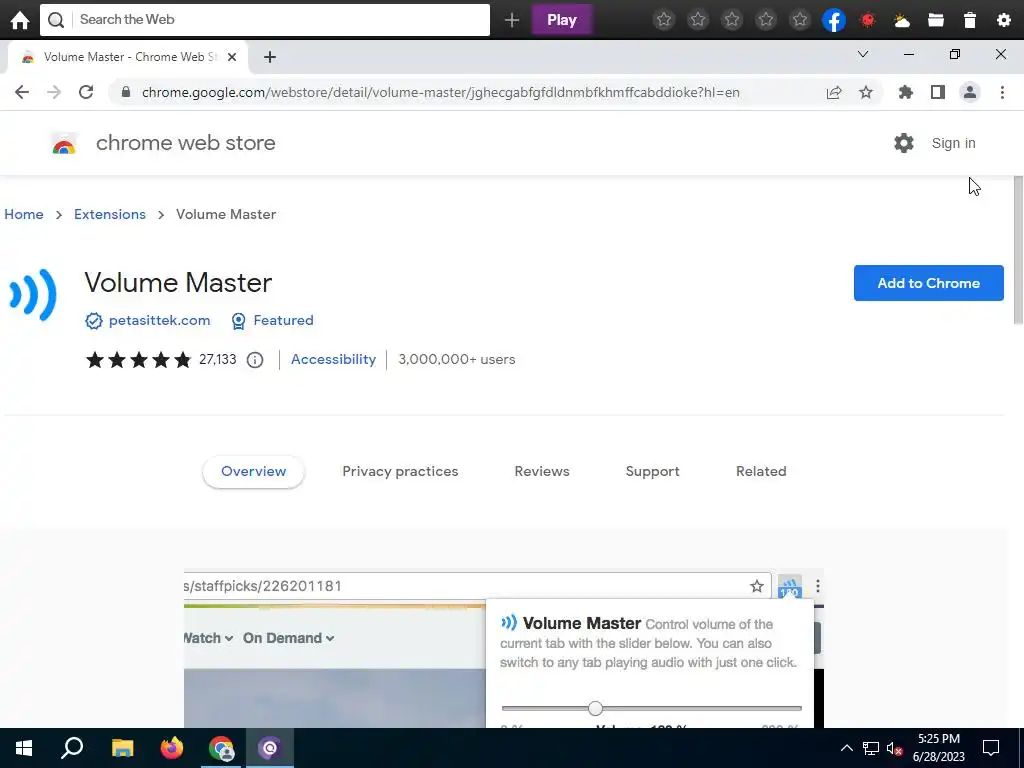Open the weather cloud icon
Image resolution: width=1024 pixels, height=768 pixels.
(902, 21)
